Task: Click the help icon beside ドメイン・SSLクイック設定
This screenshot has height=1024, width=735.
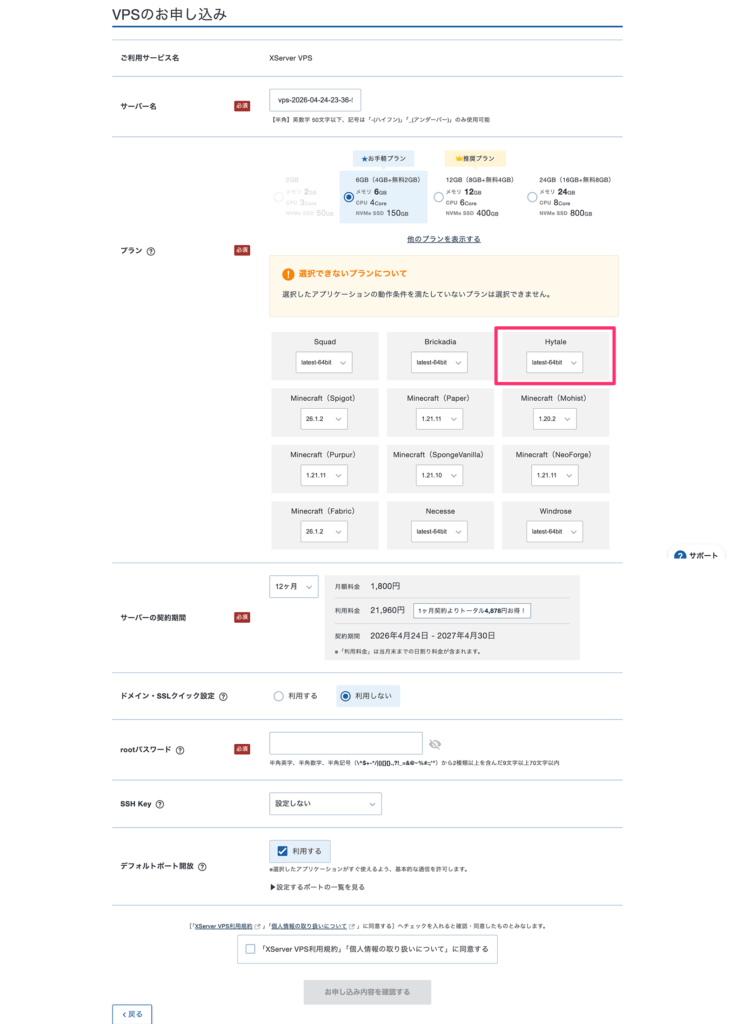Action: [x=222, y=696]
